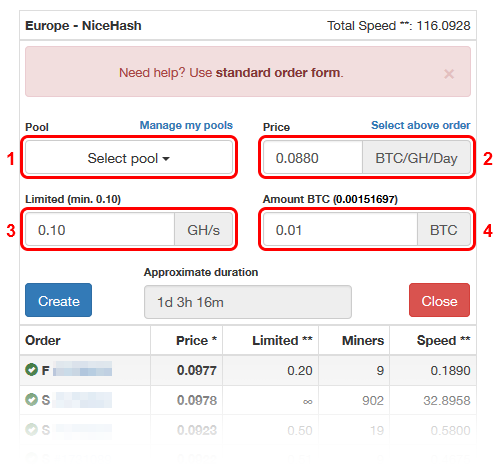The image size is (502, 466).
Task: Sort by the Speed column header
Action: click(443, 340)
